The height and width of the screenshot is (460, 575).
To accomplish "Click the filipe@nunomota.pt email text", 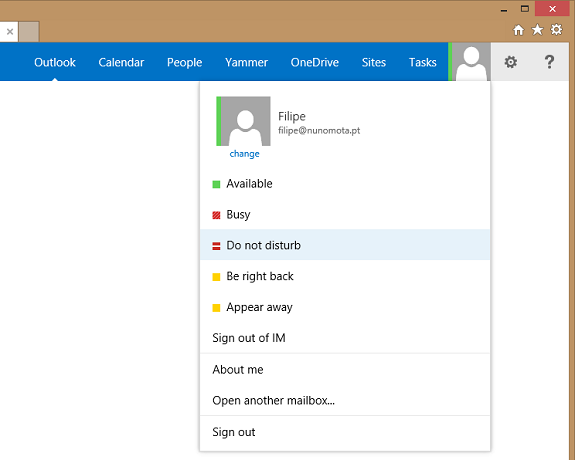I will (x=319, y=131).
